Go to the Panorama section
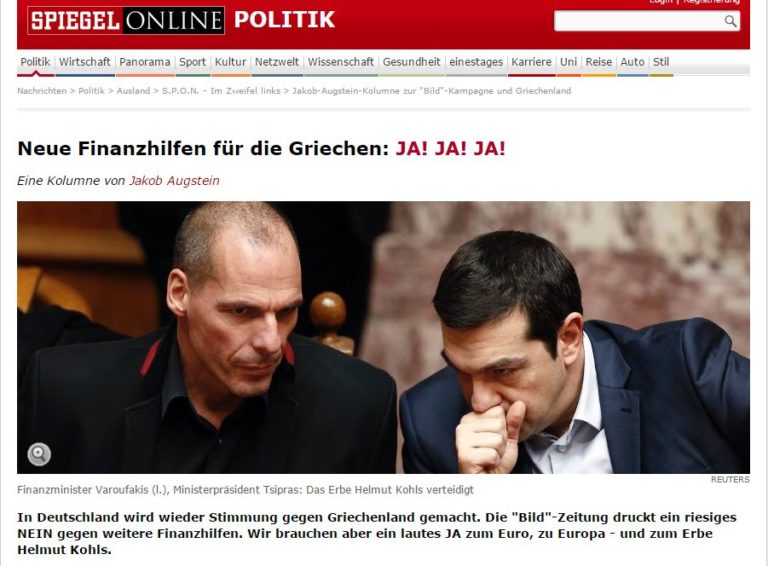 [x=144, y=62]
